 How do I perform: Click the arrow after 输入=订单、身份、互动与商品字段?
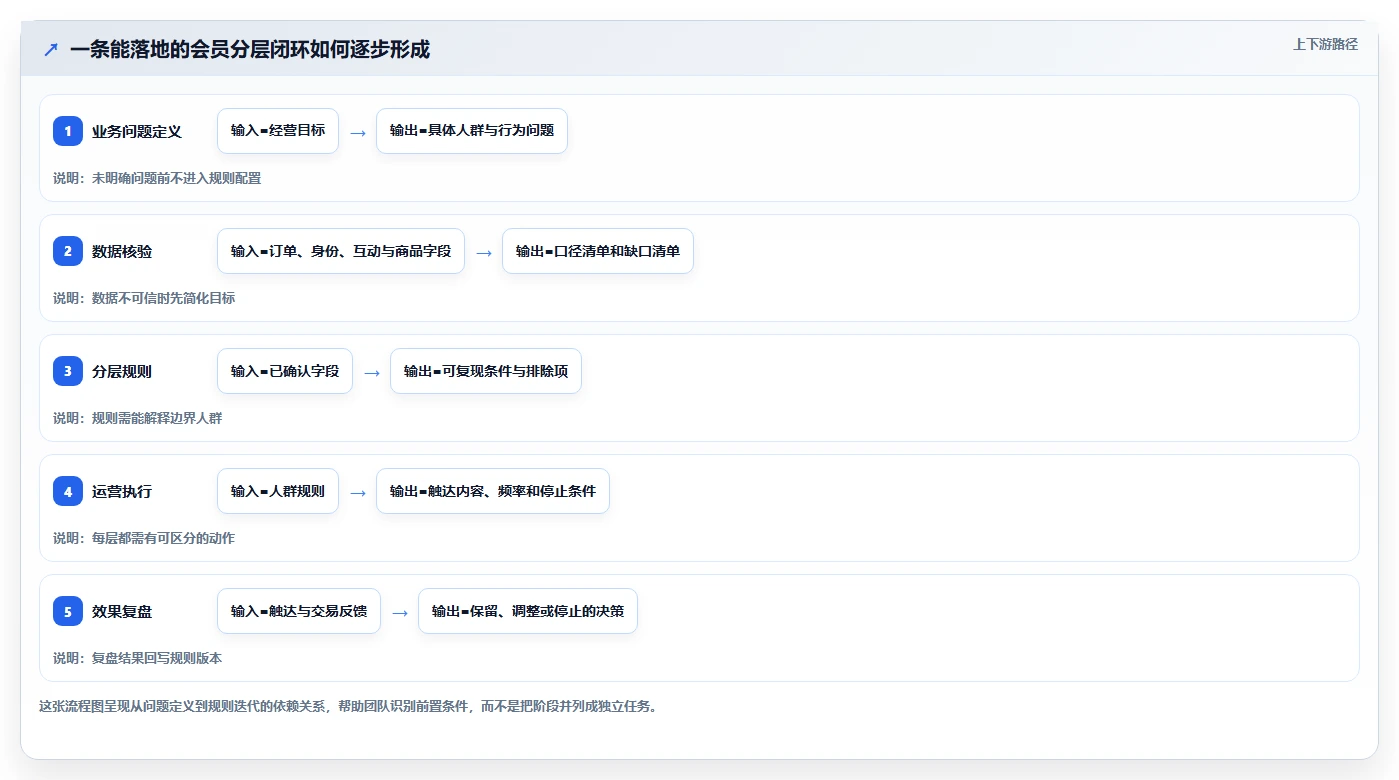point(484,252)
